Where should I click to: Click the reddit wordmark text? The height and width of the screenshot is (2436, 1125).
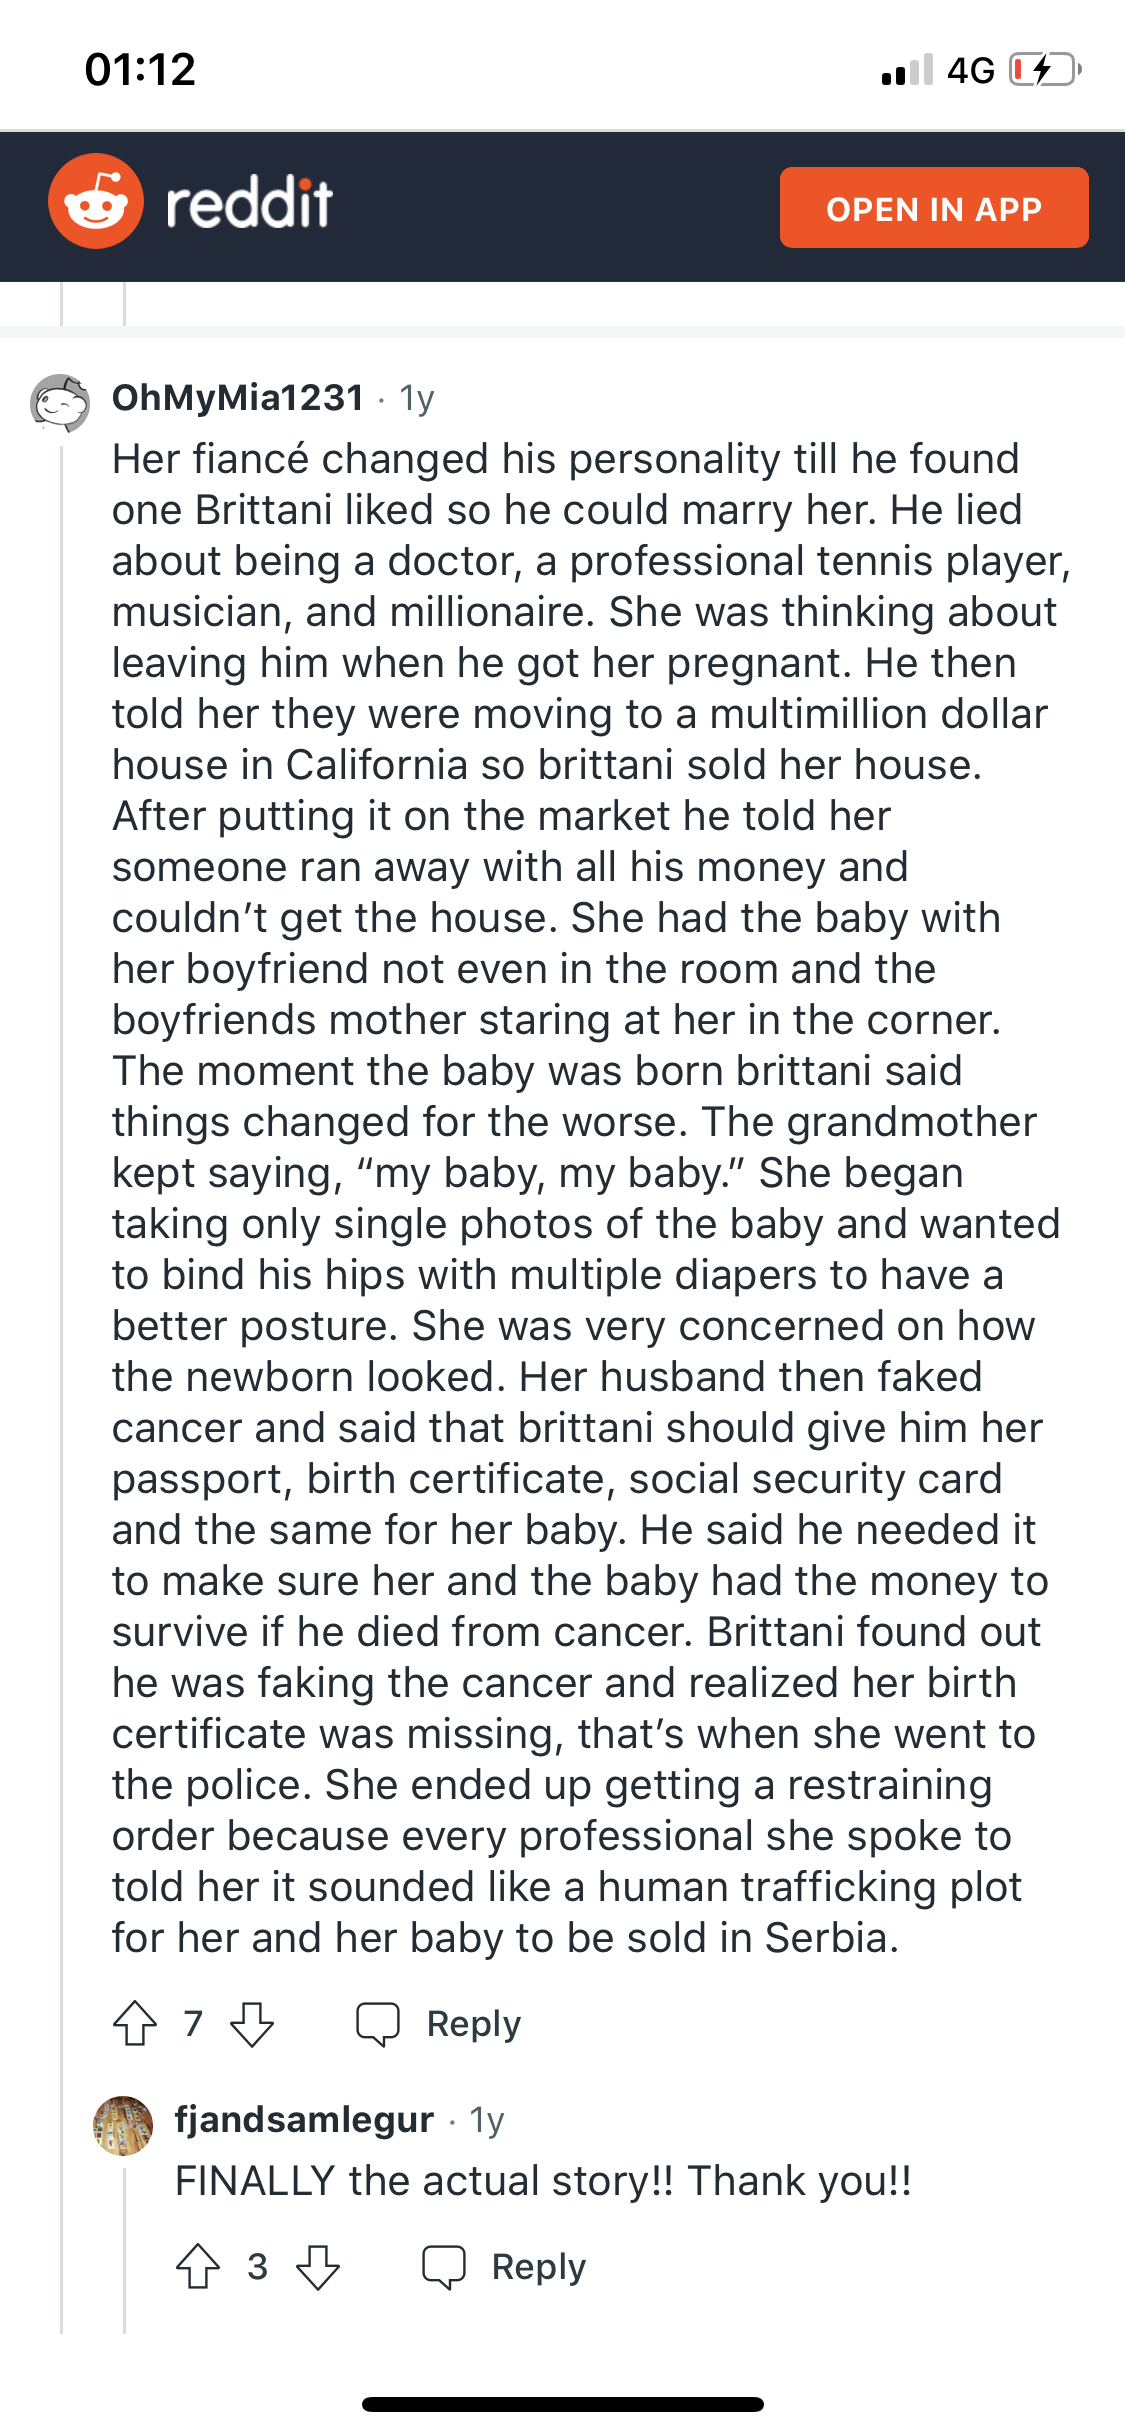(x=249, y=203)
